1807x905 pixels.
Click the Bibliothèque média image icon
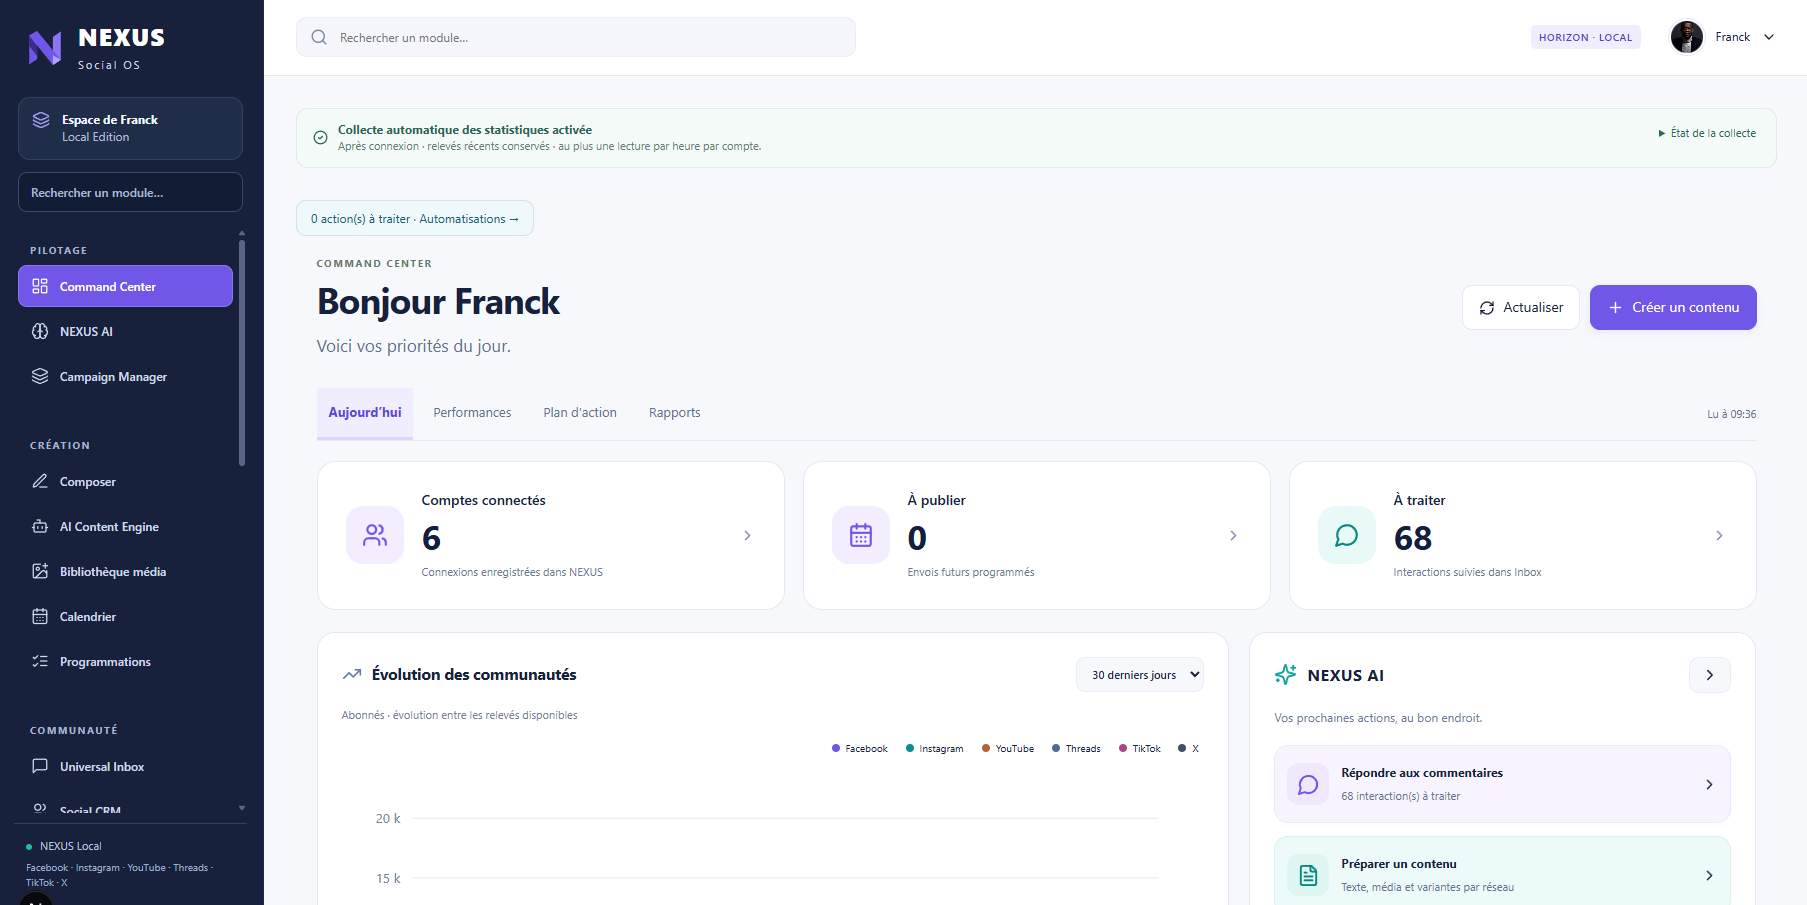pos(40,571)
